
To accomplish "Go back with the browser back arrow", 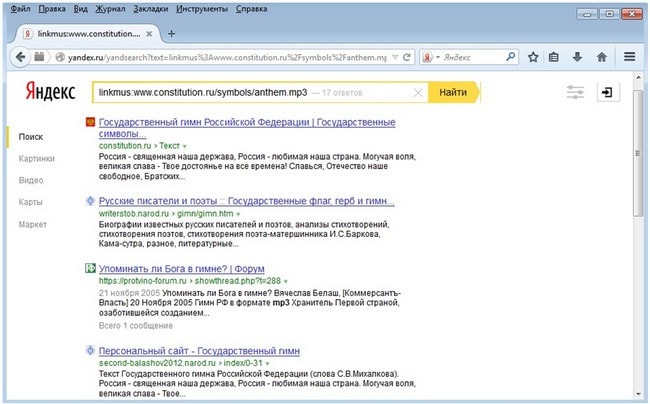I will point(20,57).
